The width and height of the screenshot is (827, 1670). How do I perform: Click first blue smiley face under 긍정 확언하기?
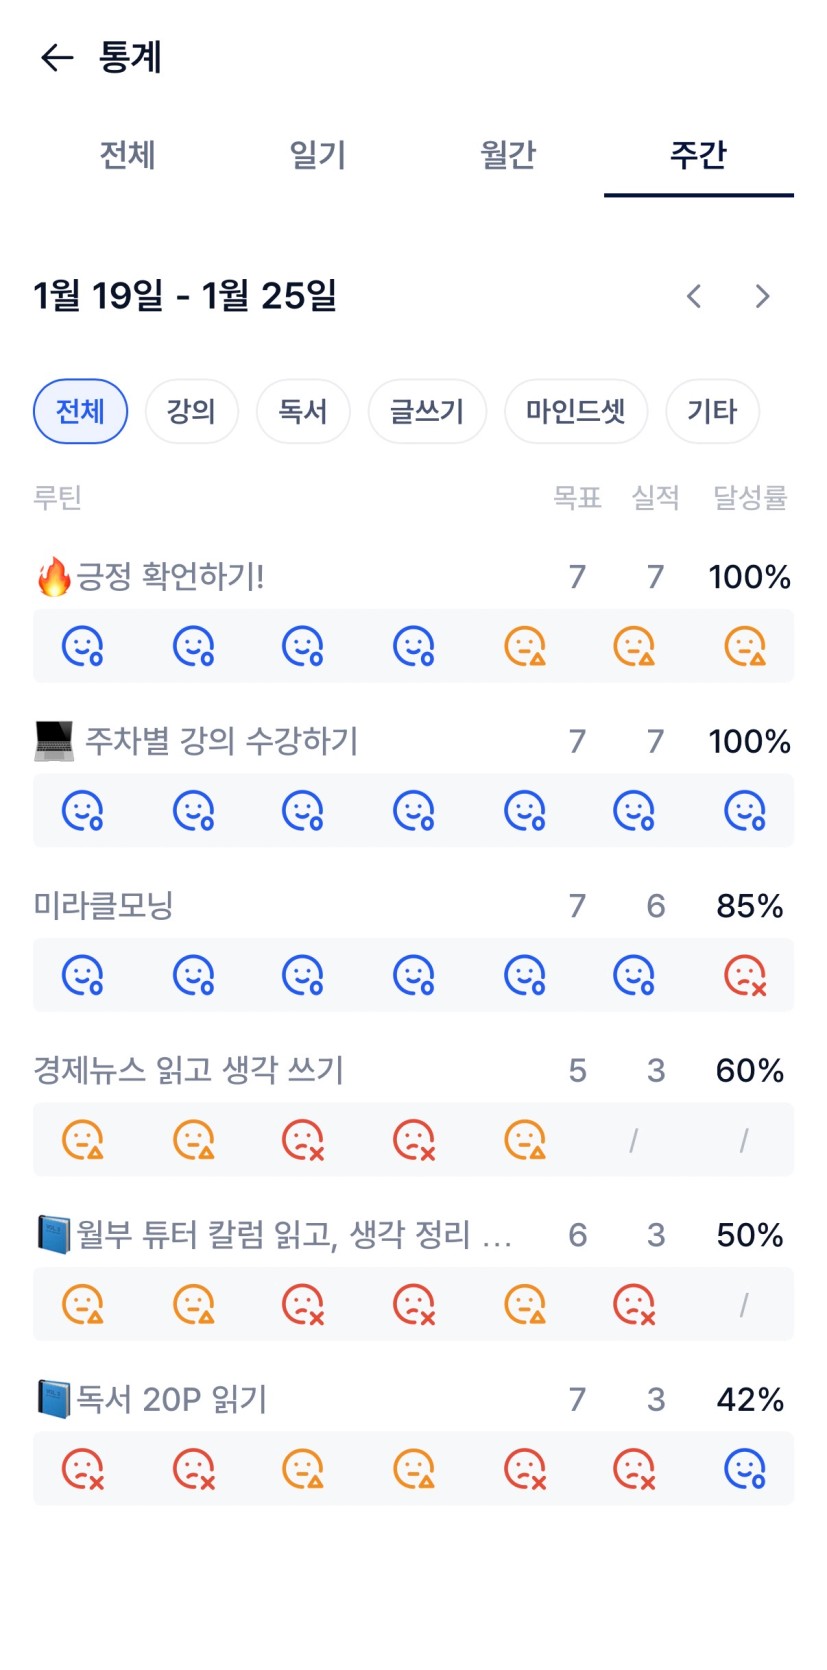tap(82, 646)
